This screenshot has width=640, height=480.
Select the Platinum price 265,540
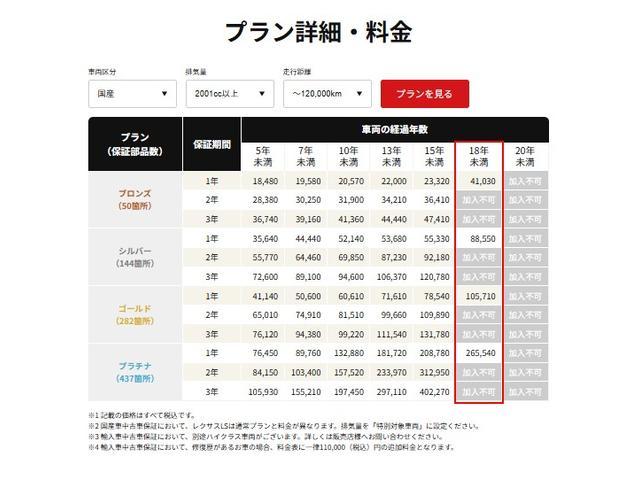click(479, 354)
